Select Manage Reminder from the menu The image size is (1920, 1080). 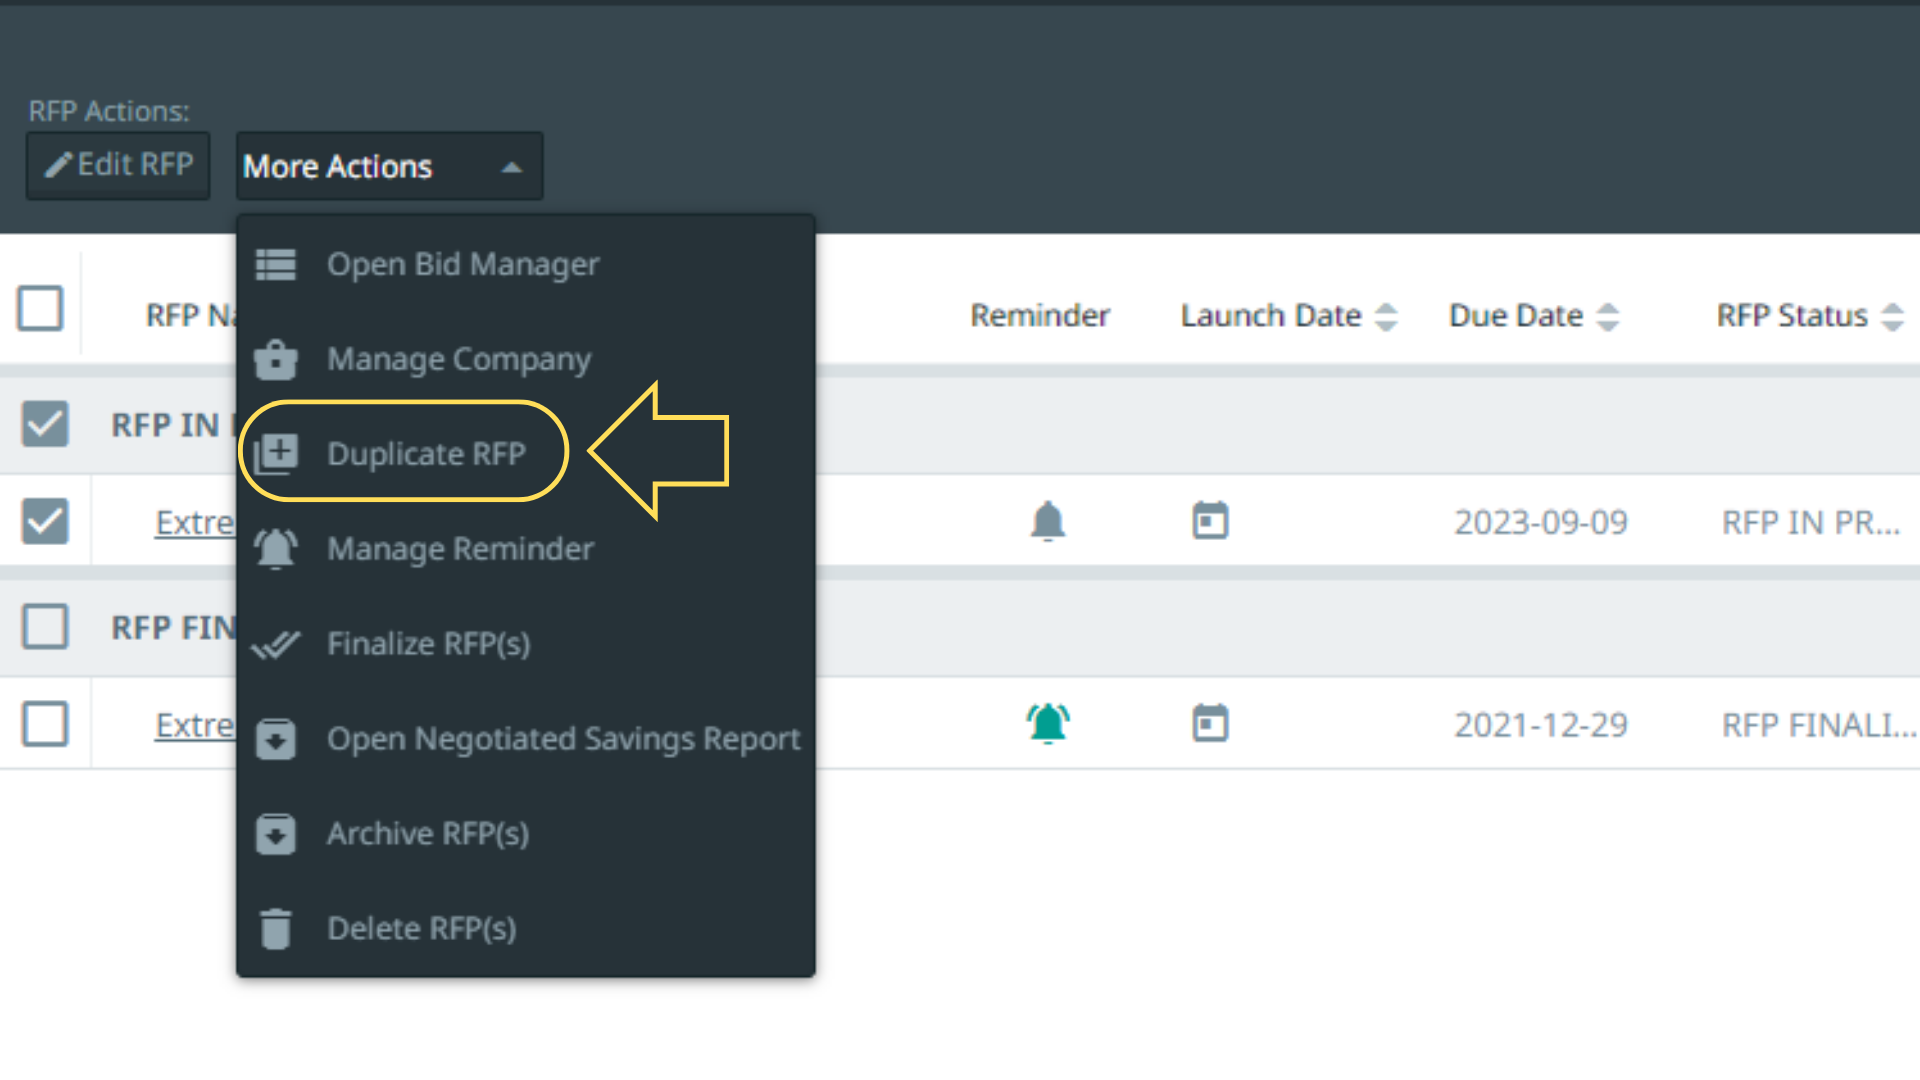[x=460, y=549]
